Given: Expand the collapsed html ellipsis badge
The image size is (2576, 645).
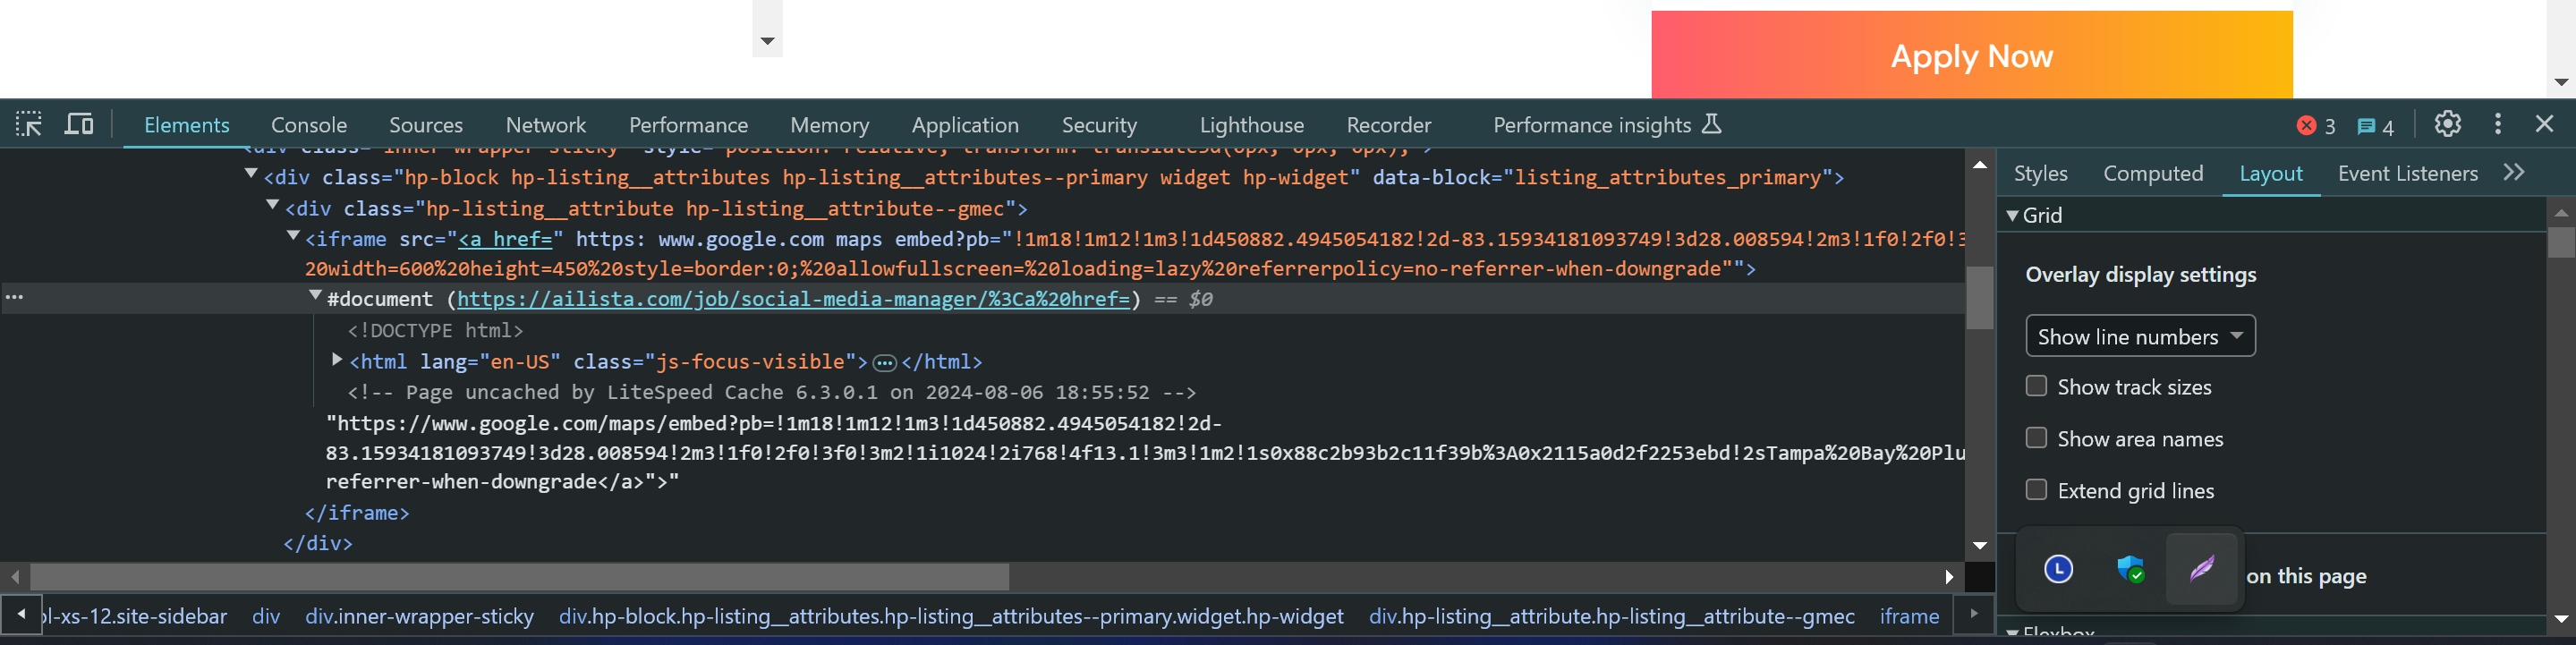Looking at the screenshot, I should [884, 362].
